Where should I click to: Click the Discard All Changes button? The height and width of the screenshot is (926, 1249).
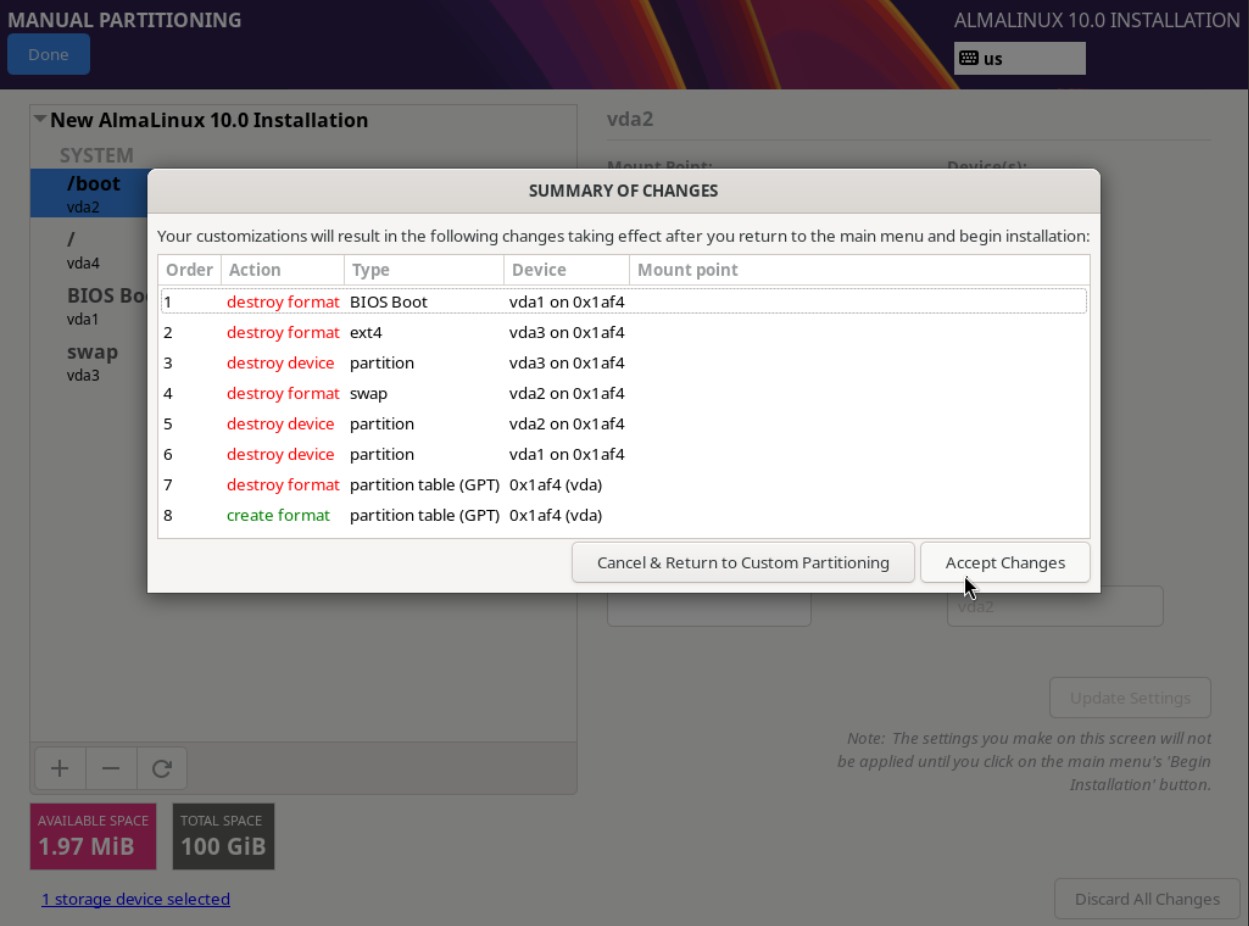click(1147, 899)
